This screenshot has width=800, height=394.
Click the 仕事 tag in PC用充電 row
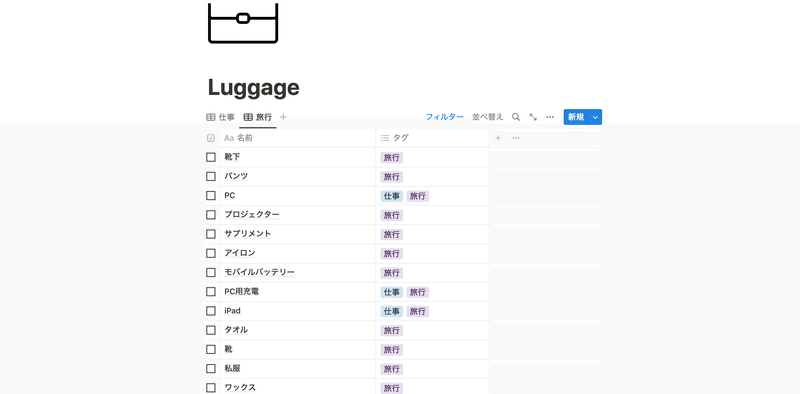pyautogui.click(x=391, y=292)
